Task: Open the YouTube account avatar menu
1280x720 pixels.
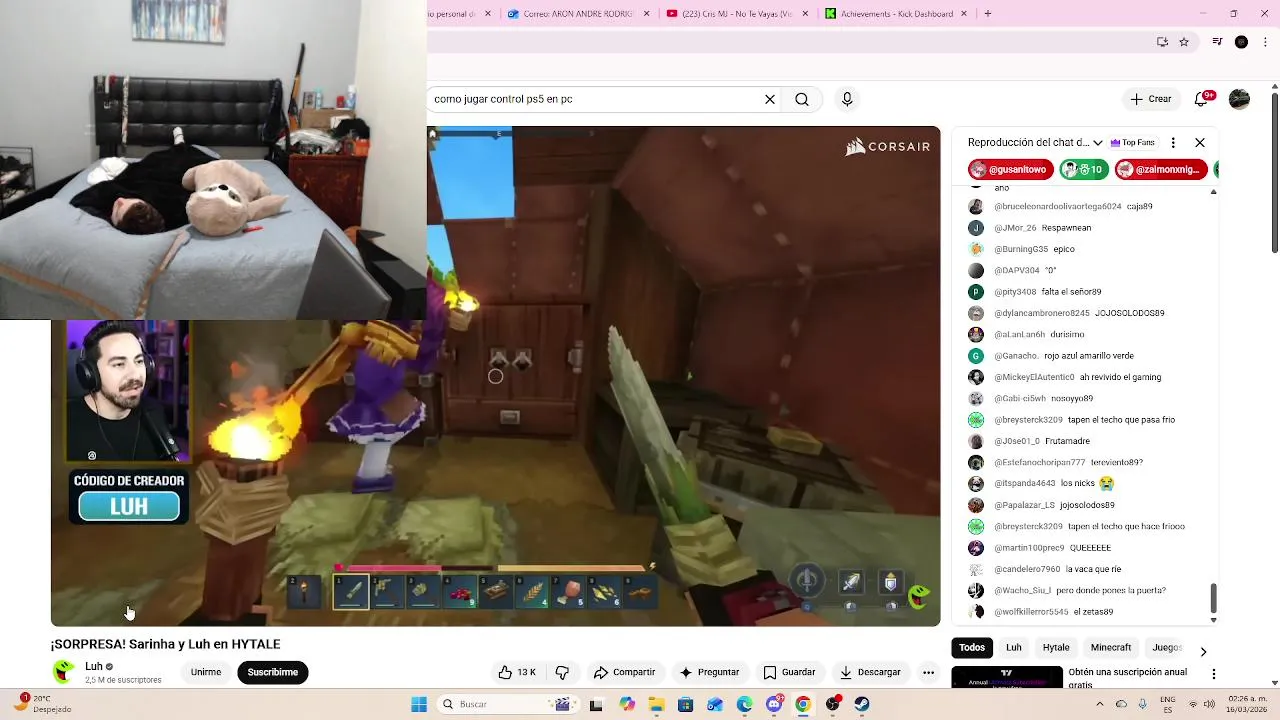Action: (x=1239, y=99)
